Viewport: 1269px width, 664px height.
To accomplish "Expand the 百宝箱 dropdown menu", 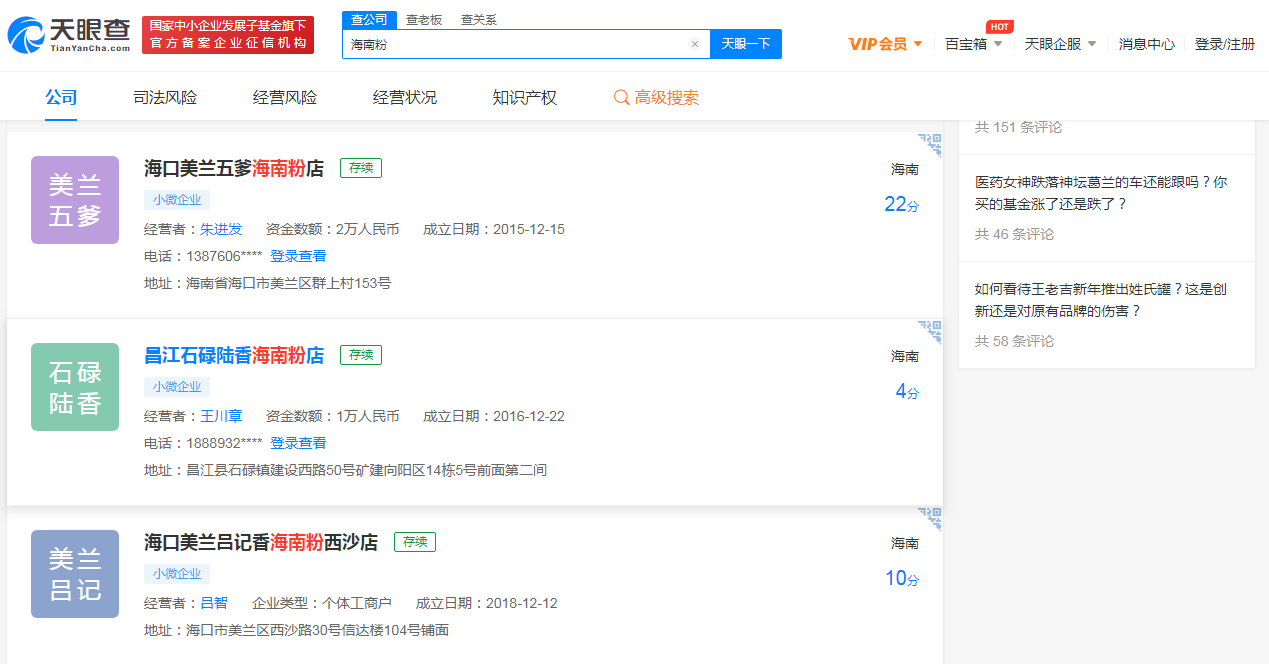I will tap(973, 44).
